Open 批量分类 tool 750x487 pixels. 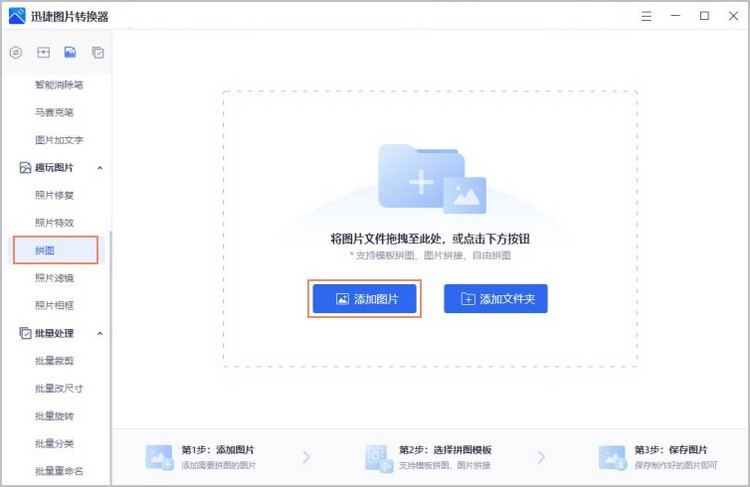[x=54, y=443]
